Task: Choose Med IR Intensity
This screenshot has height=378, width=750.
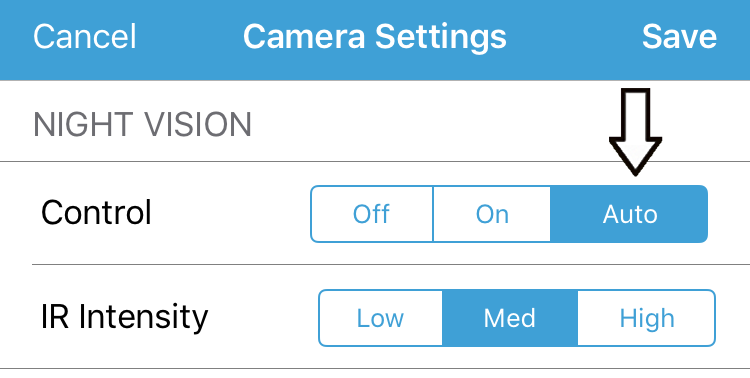Action: click(510, 318)
